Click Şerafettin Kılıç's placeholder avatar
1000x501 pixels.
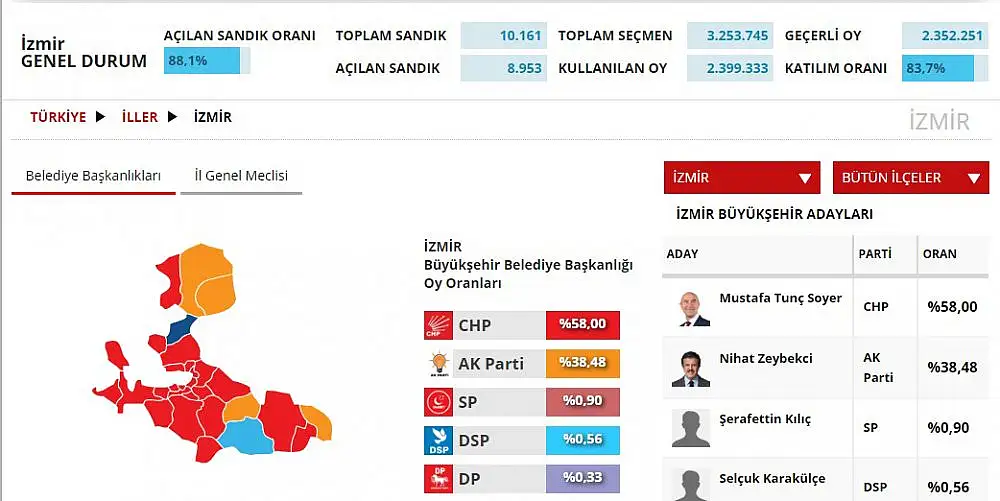click(x=691, y=428)
